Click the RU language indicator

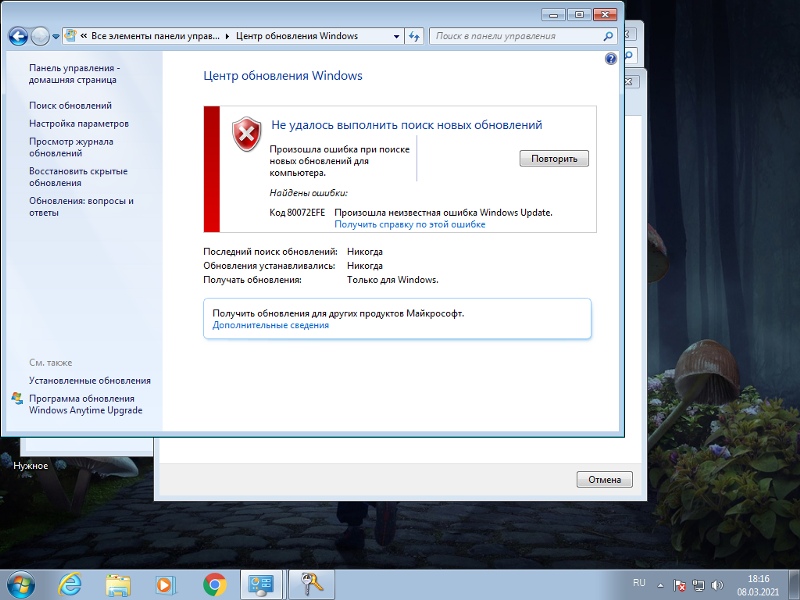[639, 583]
